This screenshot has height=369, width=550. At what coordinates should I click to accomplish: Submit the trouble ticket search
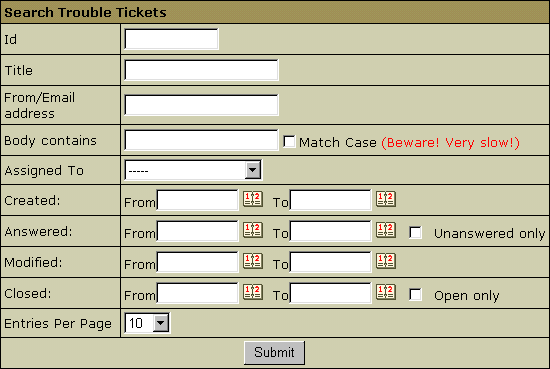click(x=274, y=353)
